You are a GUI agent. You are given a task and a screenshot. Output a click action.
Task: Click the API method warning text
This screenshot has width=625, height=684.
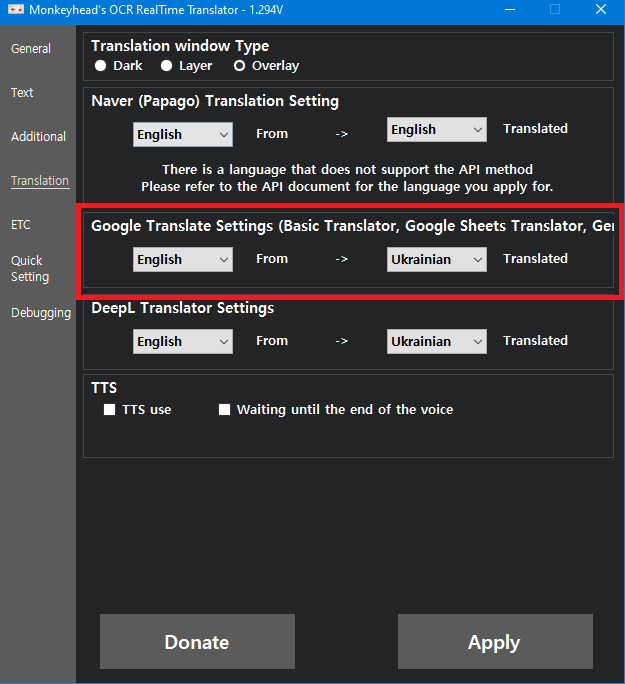pos(347,178)
